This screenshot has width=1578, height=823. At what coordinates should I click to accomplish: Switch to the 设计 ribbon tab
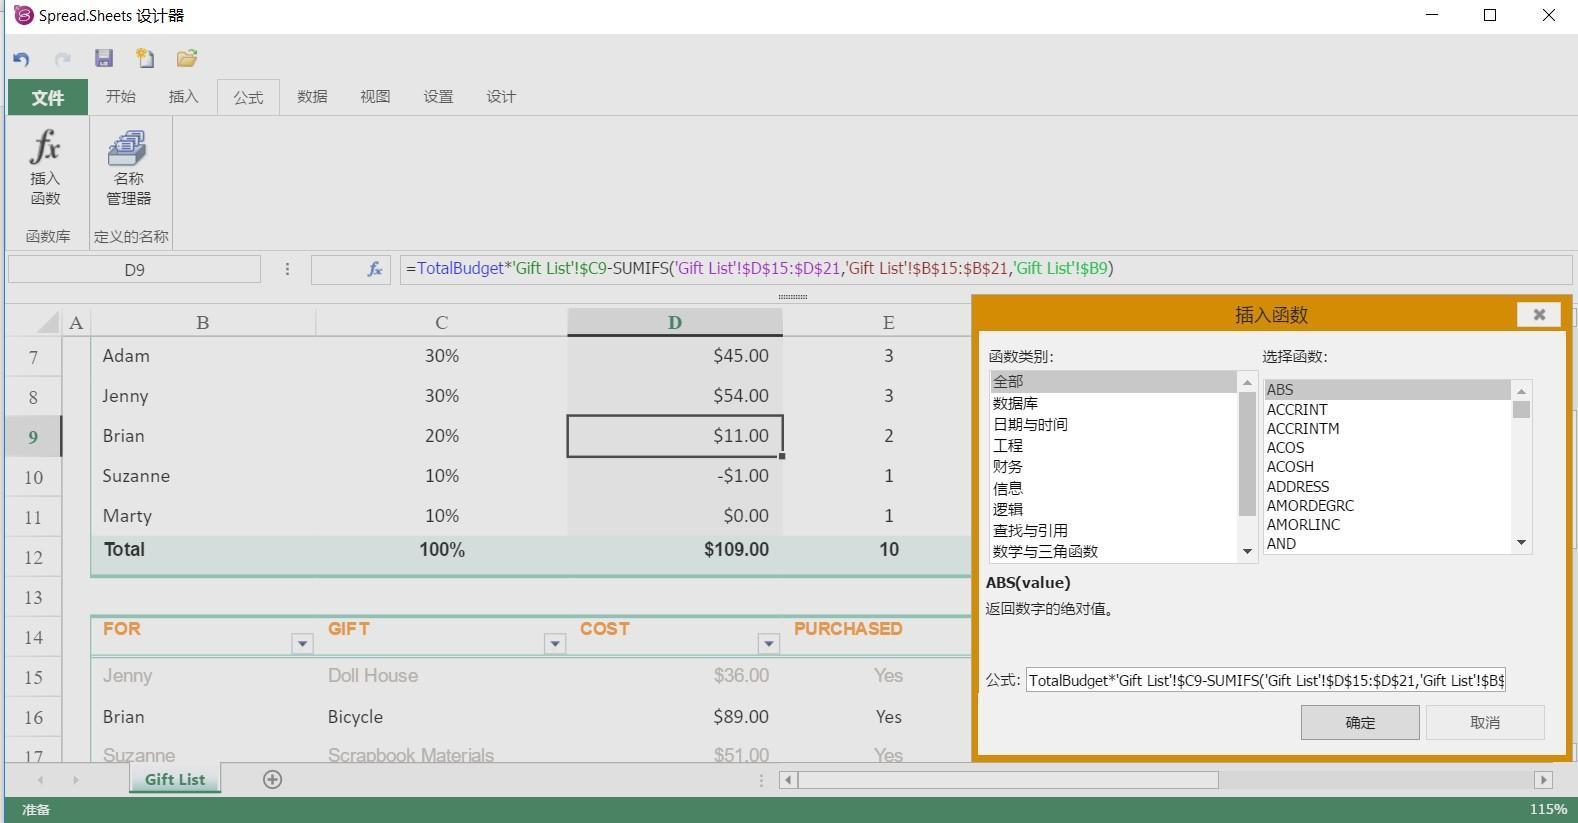501,96
